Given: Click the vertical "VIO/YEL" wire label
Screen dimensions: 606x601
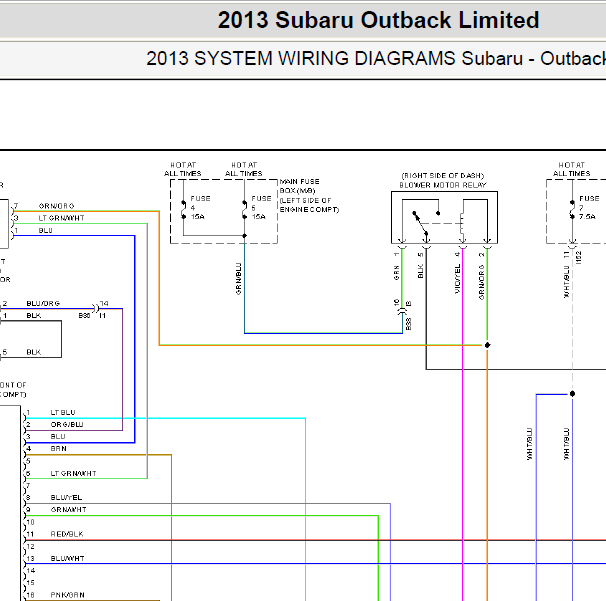Looking at the screenshot, I should coord(458,279).
